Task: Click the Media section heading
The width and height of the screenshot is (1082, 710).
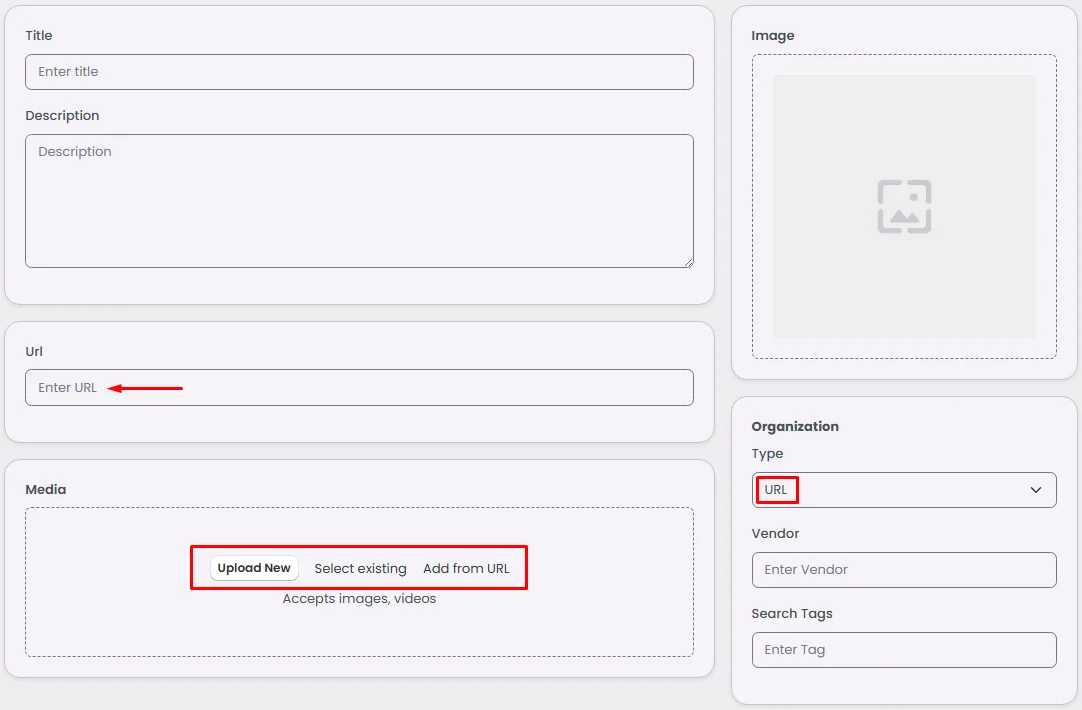Action: click(45, 490)
